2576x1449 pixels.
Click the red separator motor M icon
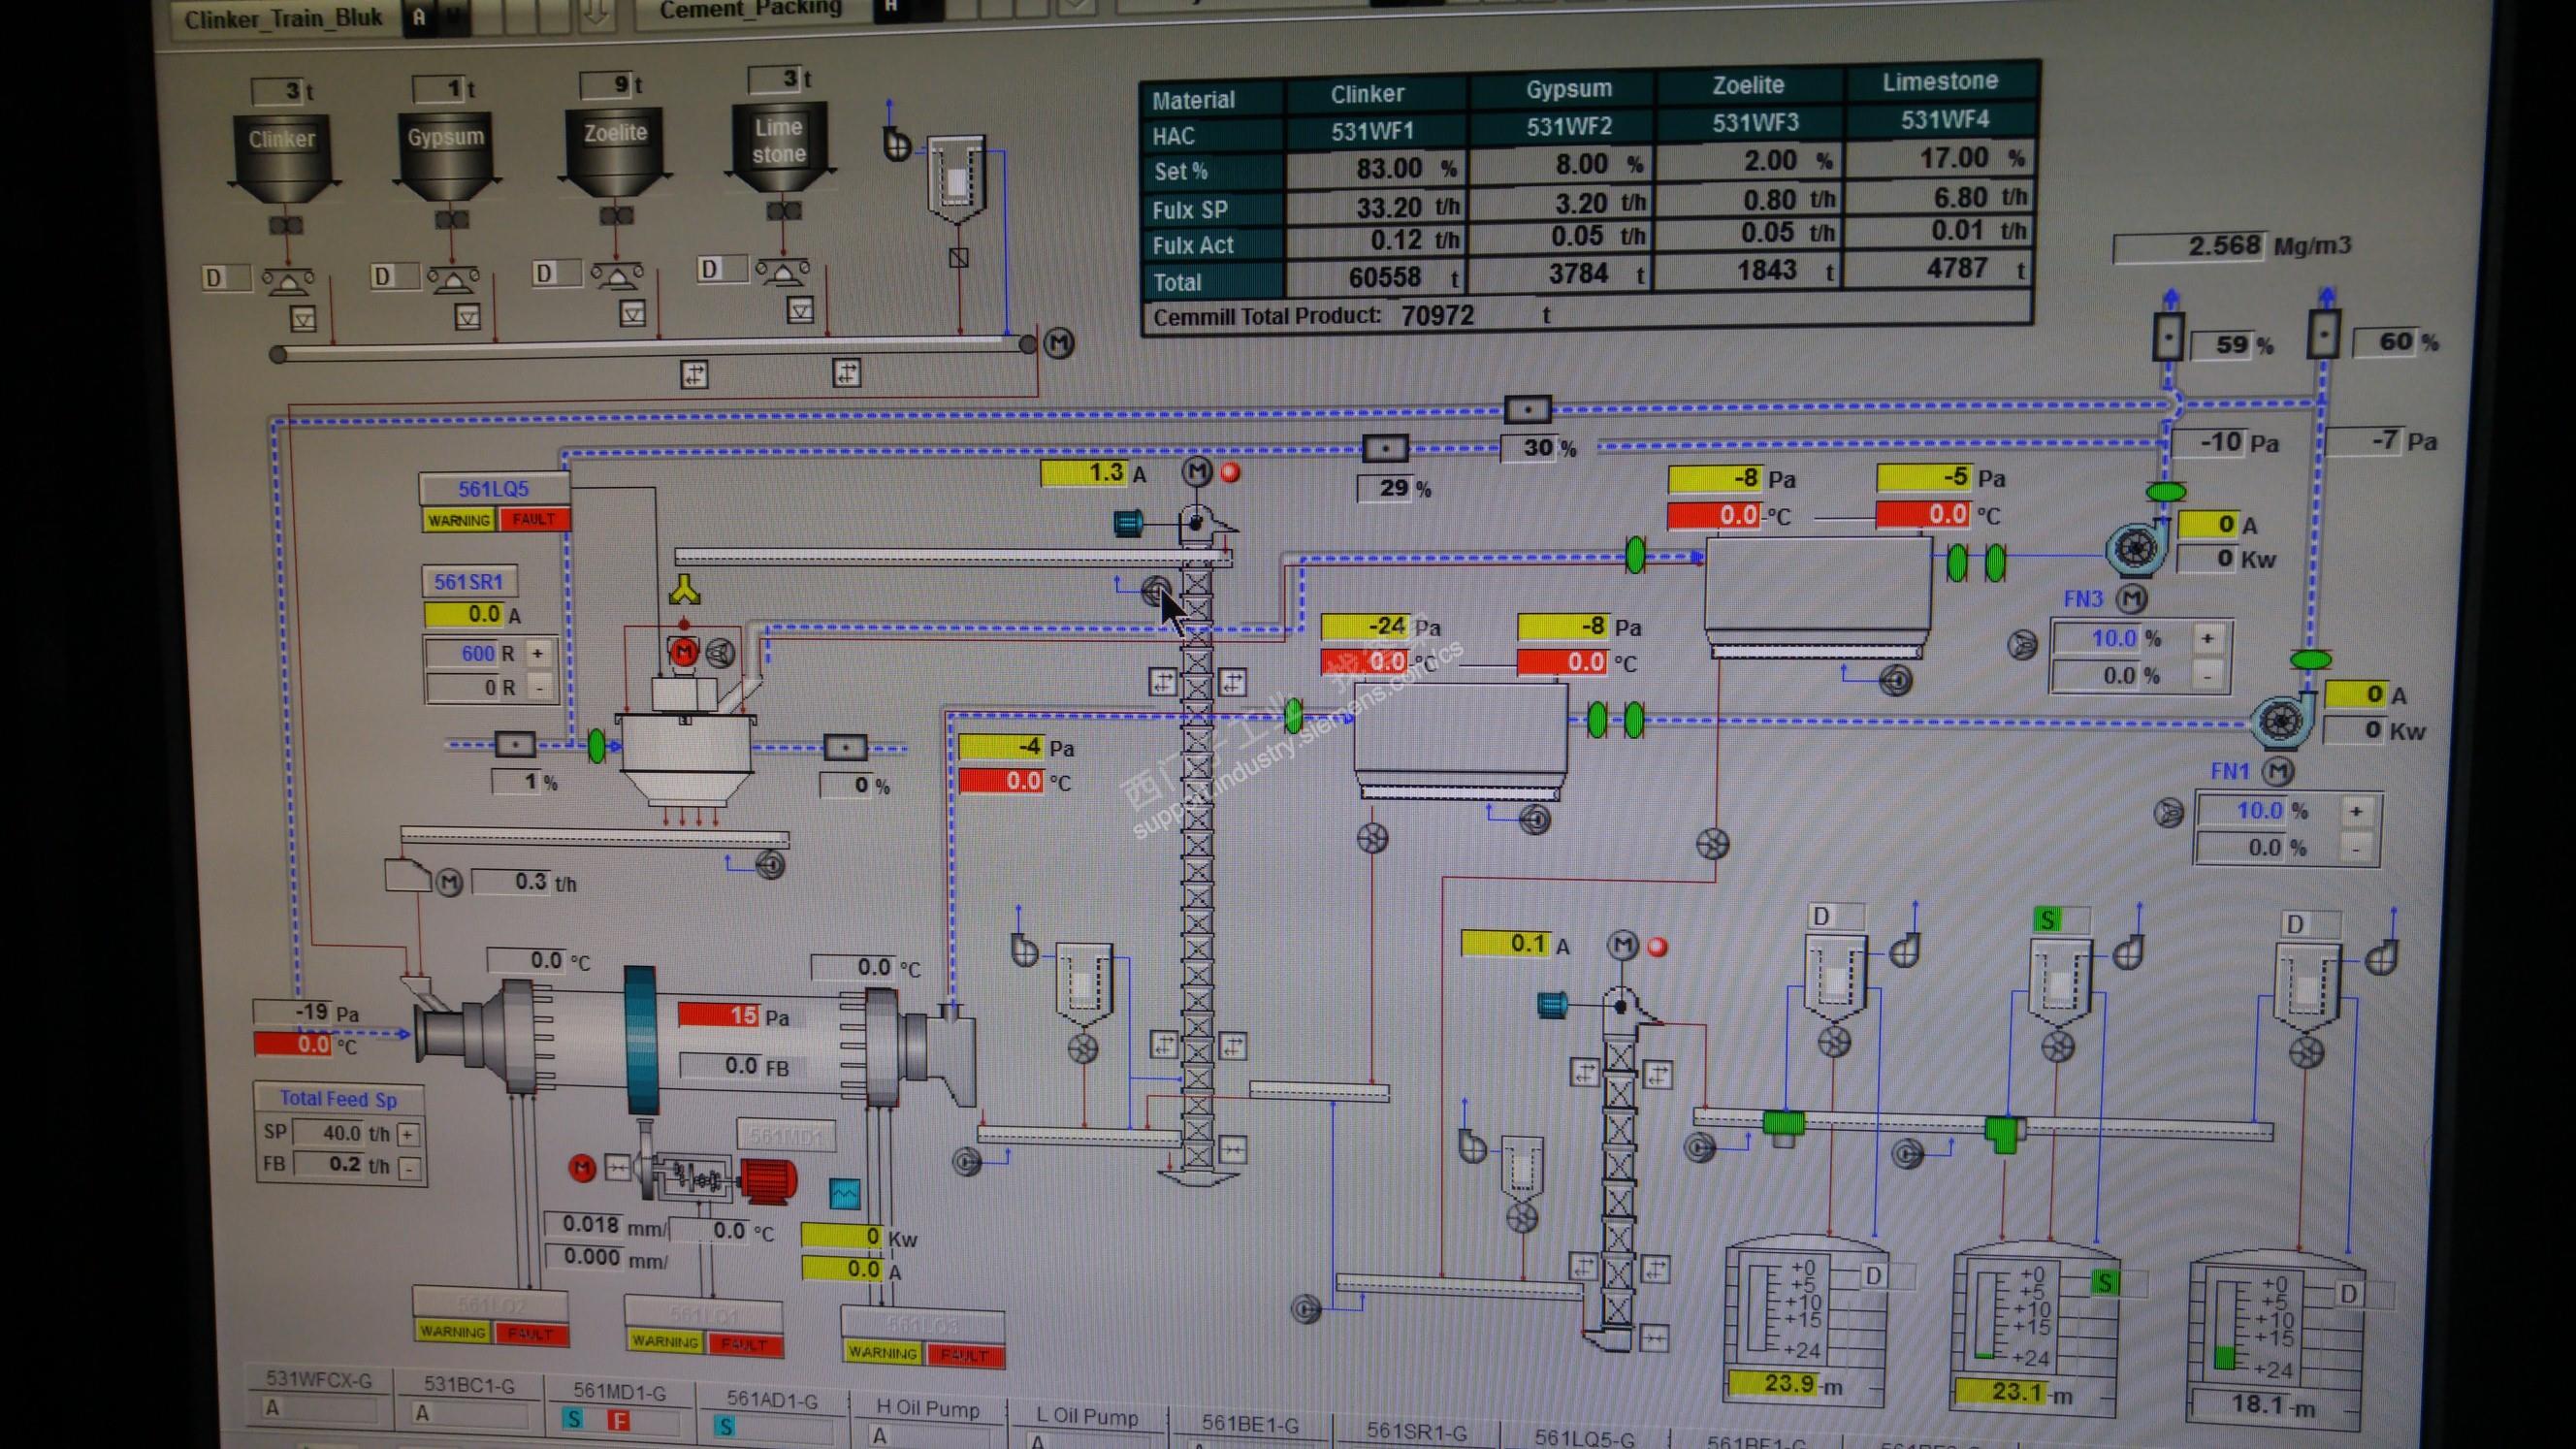point(684,652)
